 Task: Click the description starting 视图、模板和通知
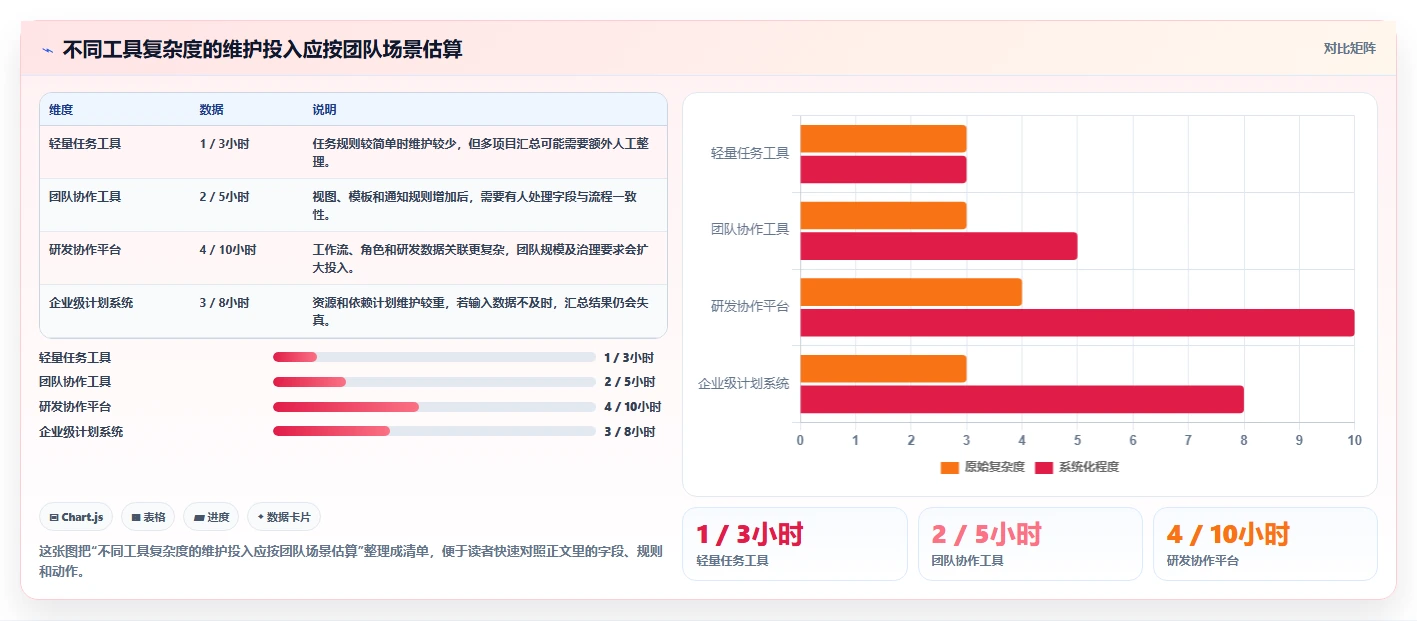[x=475, y=205]
